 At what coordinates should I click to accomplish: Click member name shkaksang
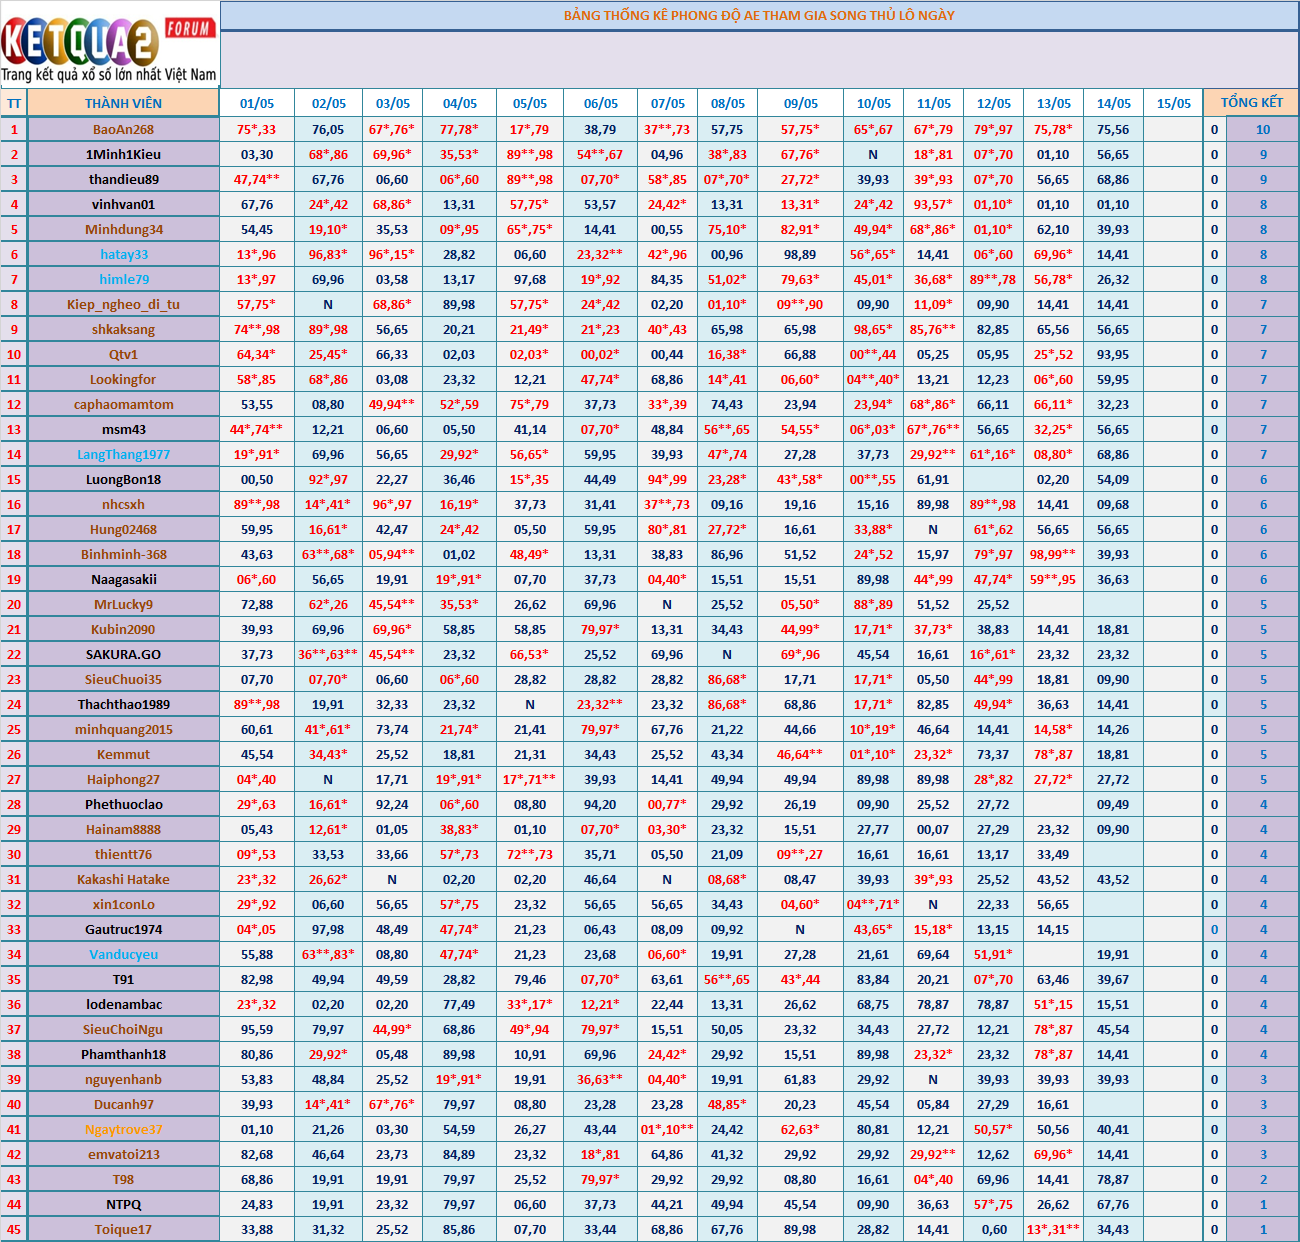coord(123,329)
